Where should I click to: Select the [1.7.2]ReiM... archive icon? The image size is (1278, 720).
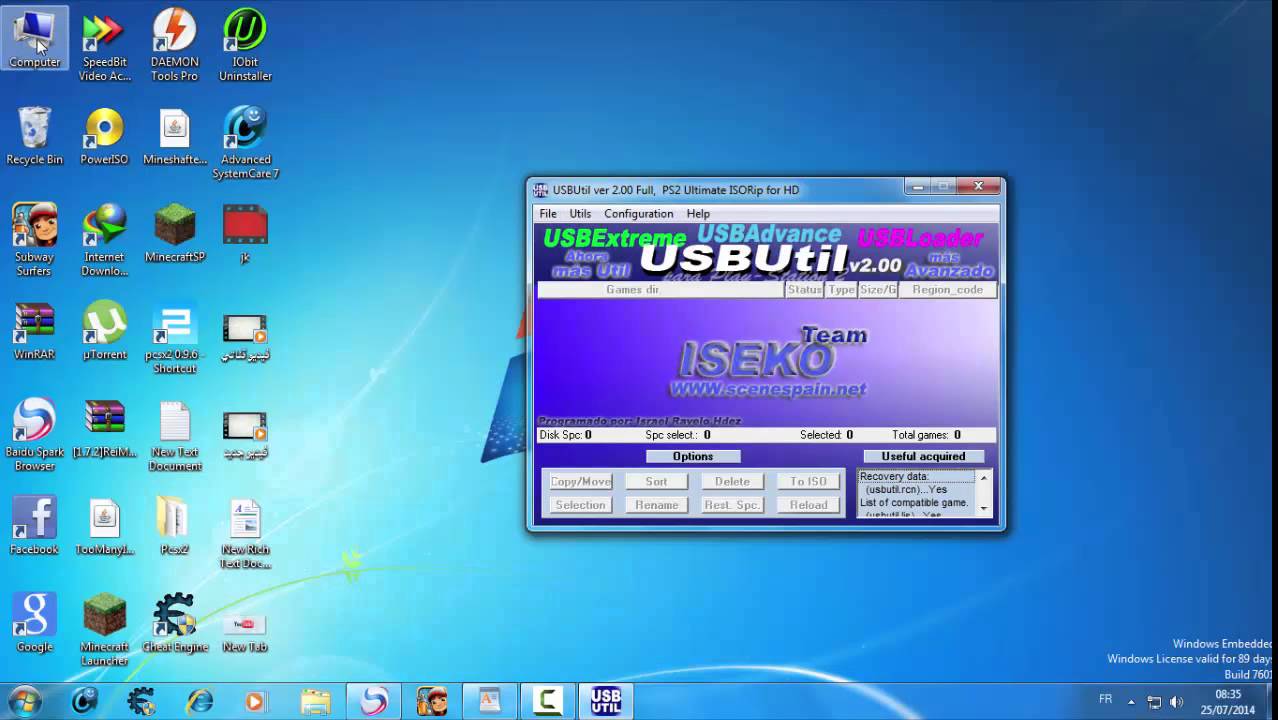click(105, 429)
